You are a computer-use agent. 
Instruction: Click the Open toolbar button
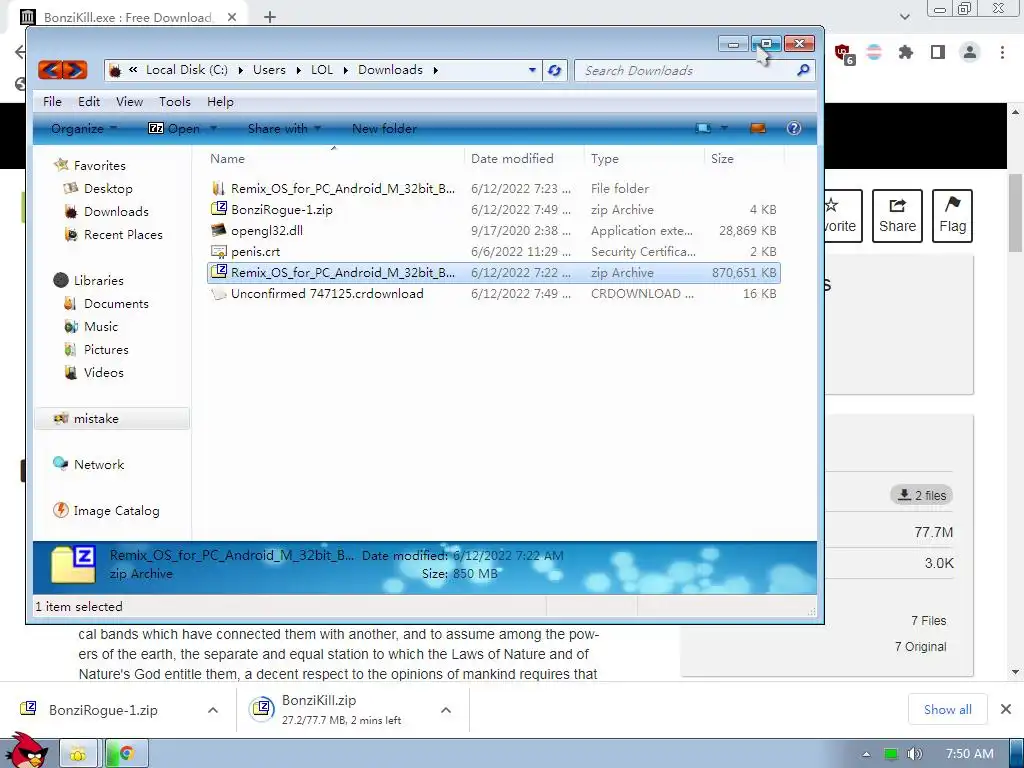tap(174, 129)
